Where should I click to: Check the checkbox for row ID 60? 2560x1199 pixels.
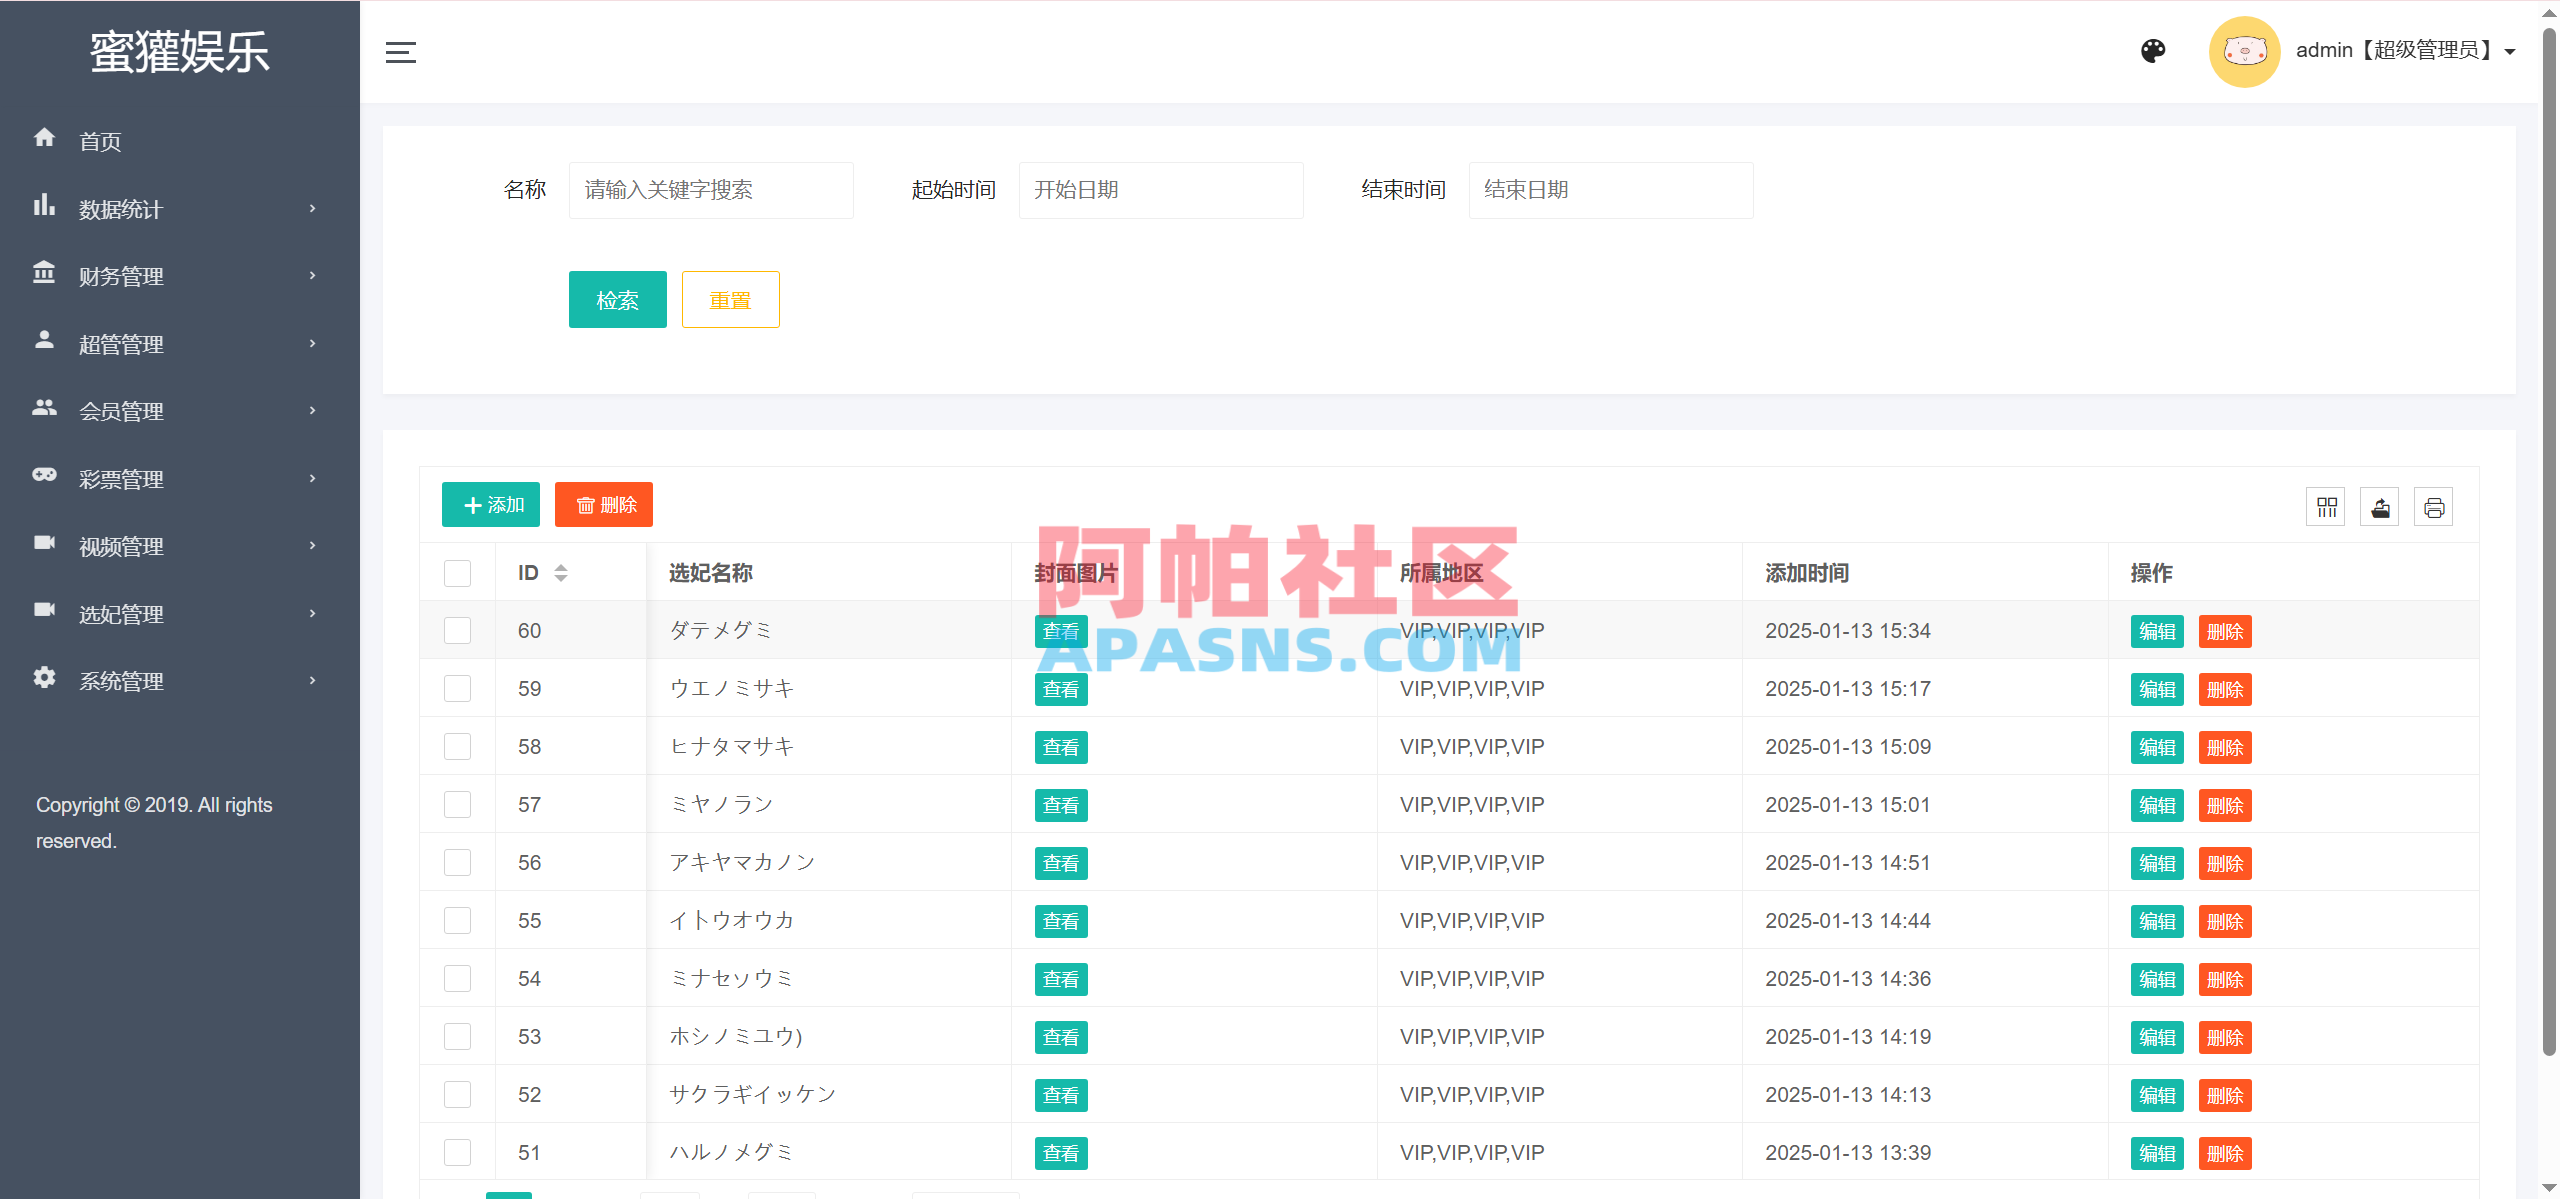[x=457, y=630]
